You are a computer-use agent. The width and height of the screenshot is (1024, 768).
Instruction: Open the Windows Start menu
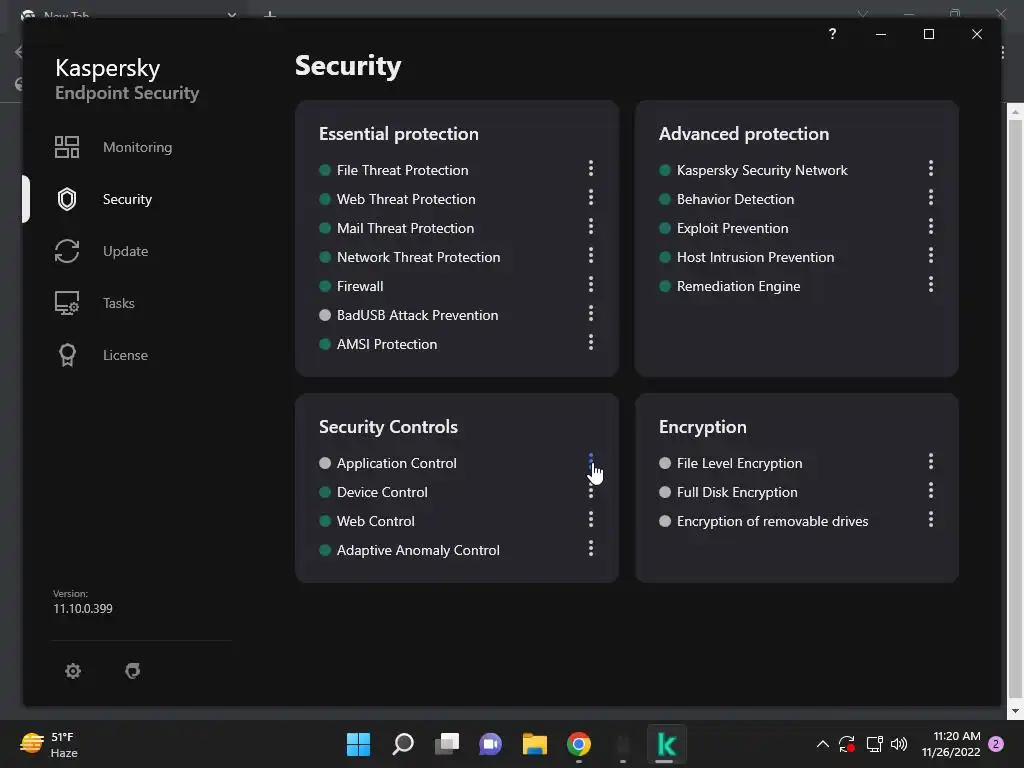[358, 744]
